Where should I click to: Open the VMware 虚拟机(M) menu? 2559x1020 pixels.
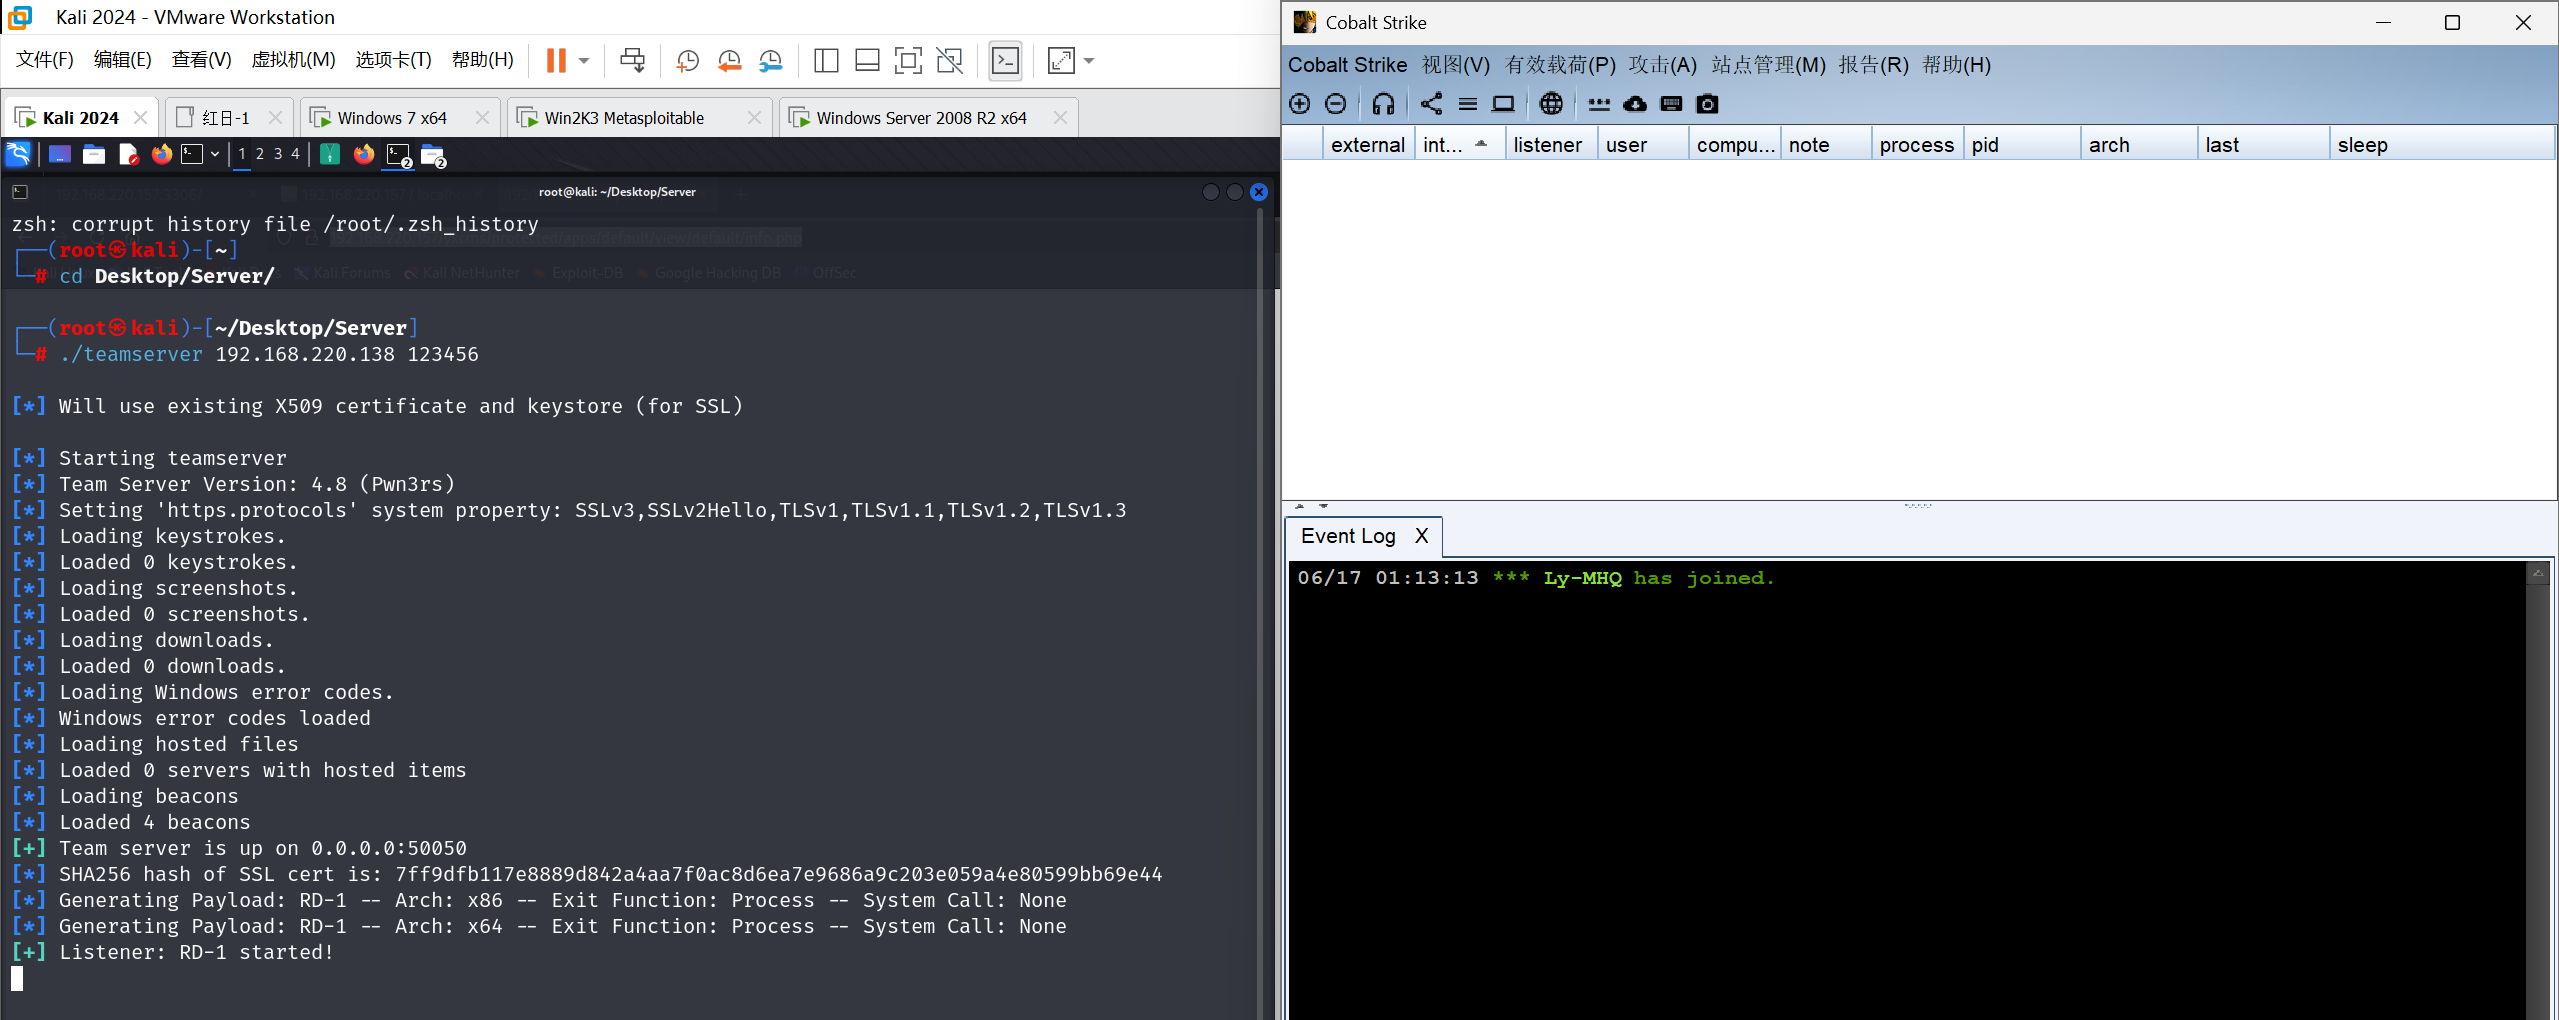[293, 60]
